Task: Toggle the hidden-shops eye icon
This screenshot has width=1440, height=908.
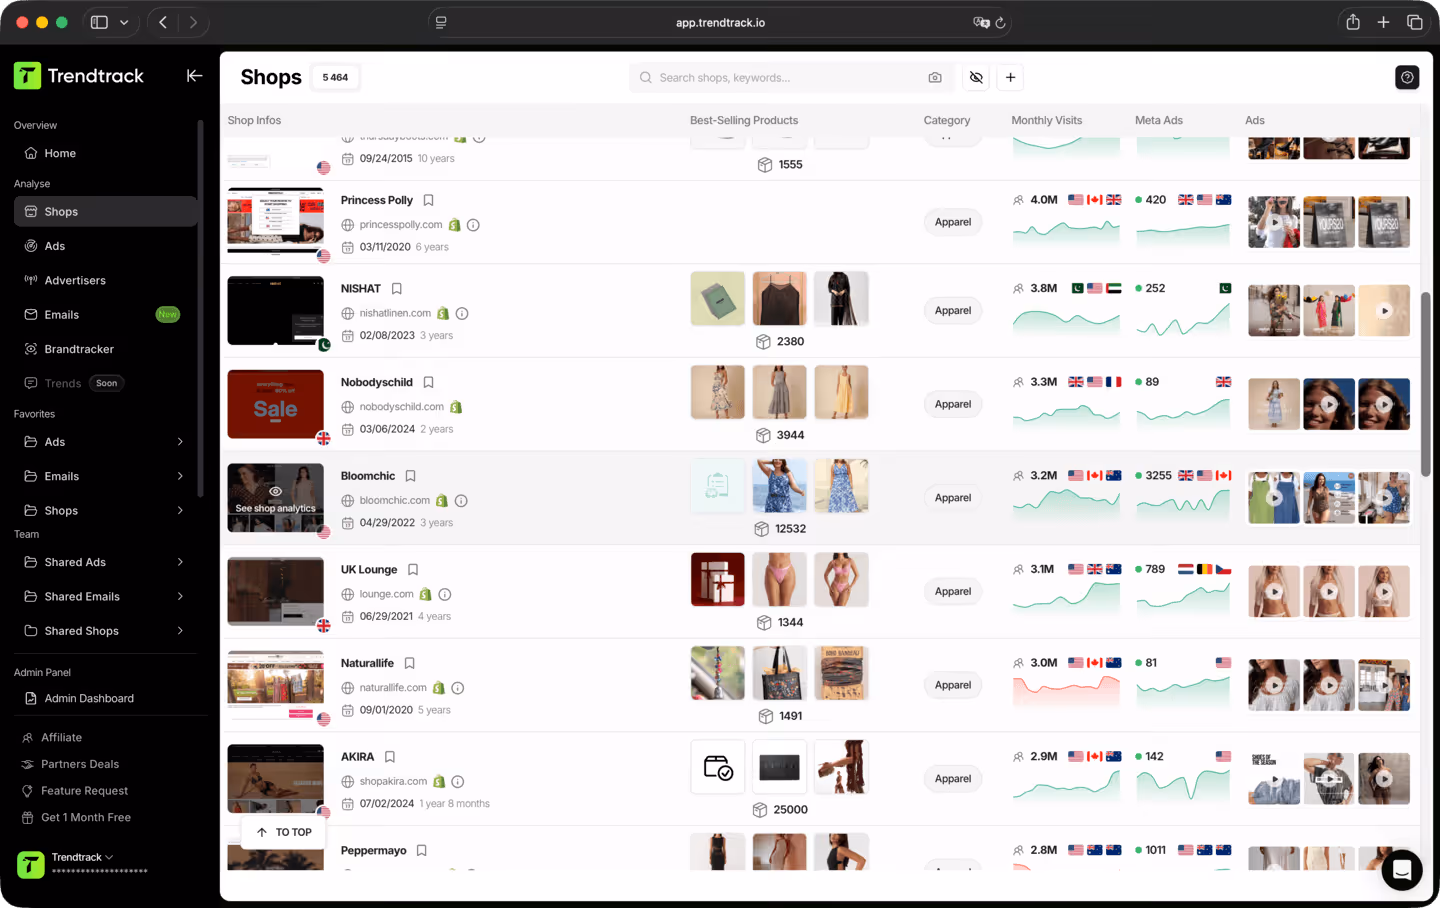Action: tap(976, 77)
